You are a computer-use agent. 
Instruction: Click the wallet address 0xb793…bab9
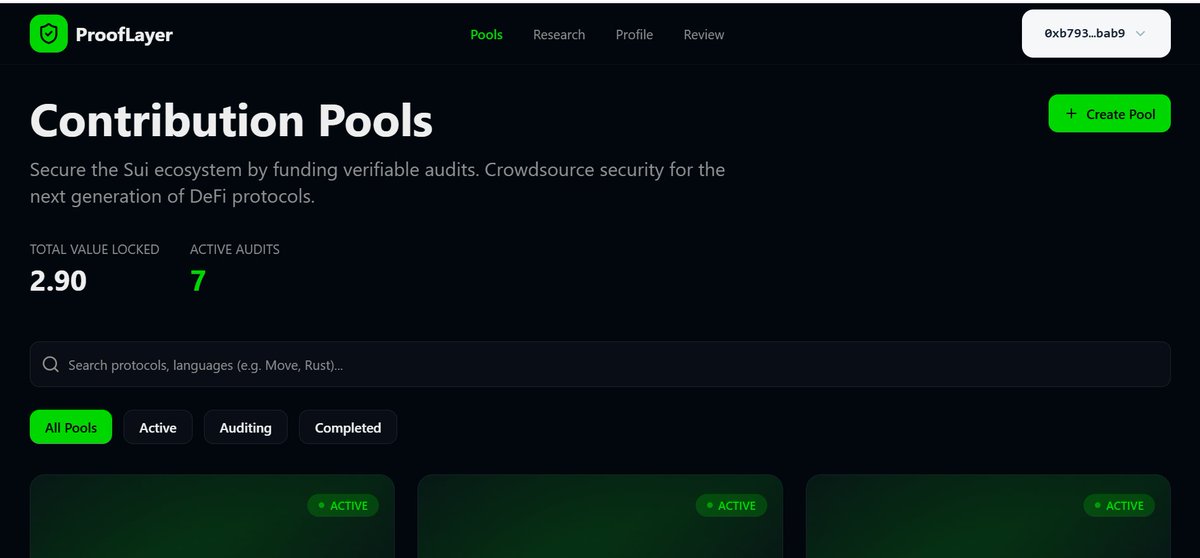click(x=1084, y=34)
